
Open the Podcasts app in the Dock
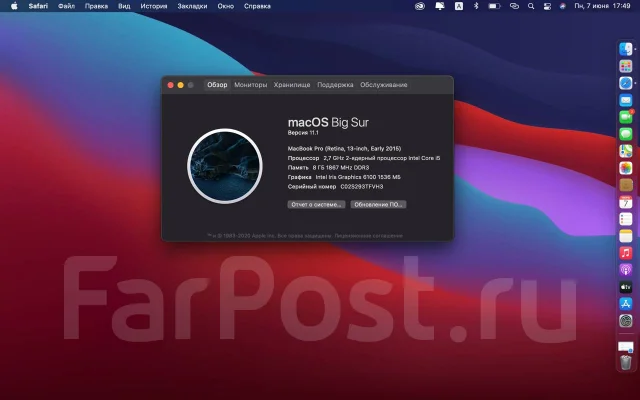point(626,270)
